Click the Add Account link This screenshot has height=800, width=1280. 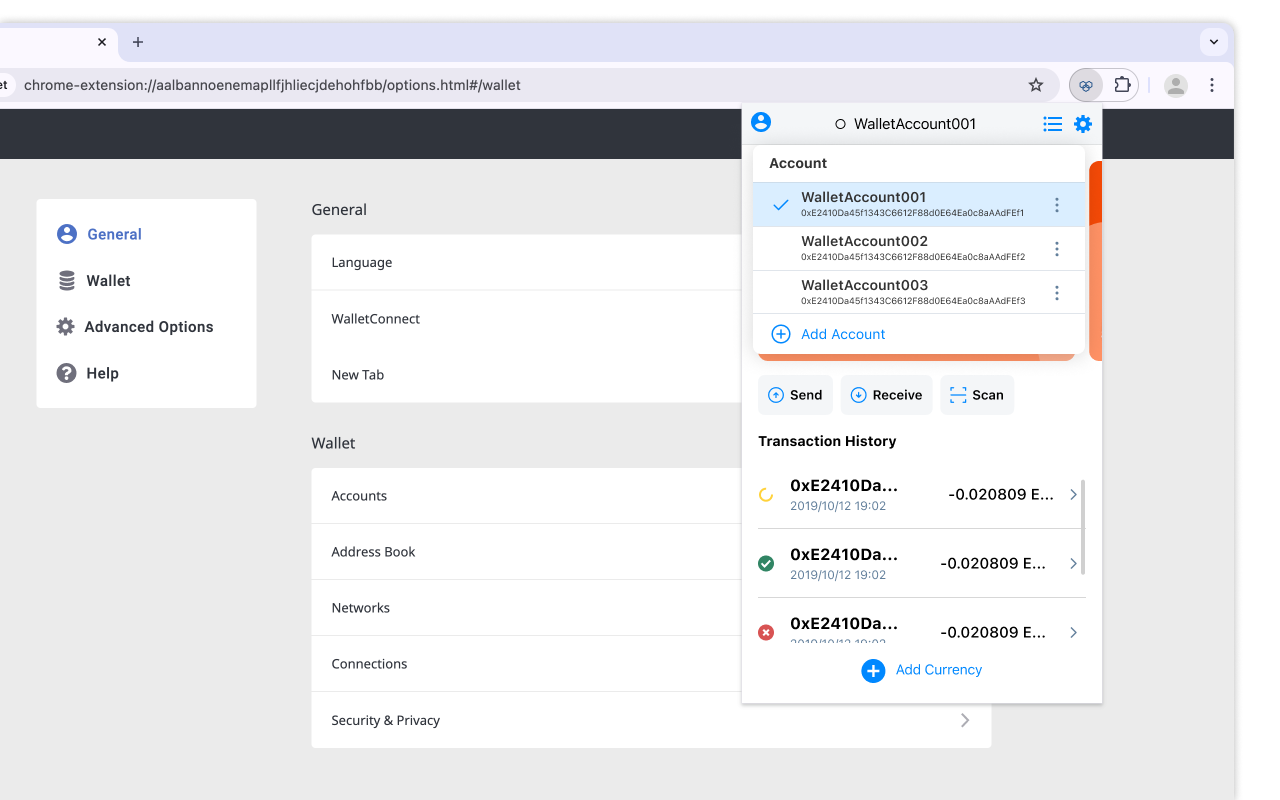843,334
